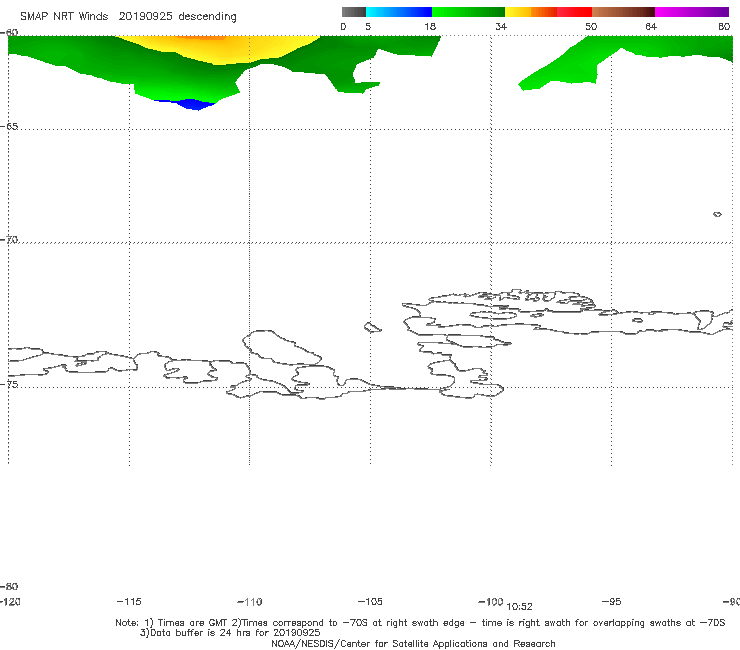Image resolution: width=740 pixels, height=650 pixels.
Task: Click the brown segment of the color bar
Action: (x=623, y=12)
